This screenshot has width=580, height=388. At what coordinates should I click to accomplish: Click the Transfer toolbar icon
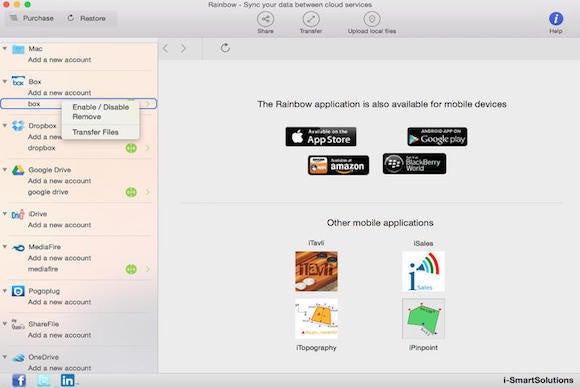click(x=311, y=19)
